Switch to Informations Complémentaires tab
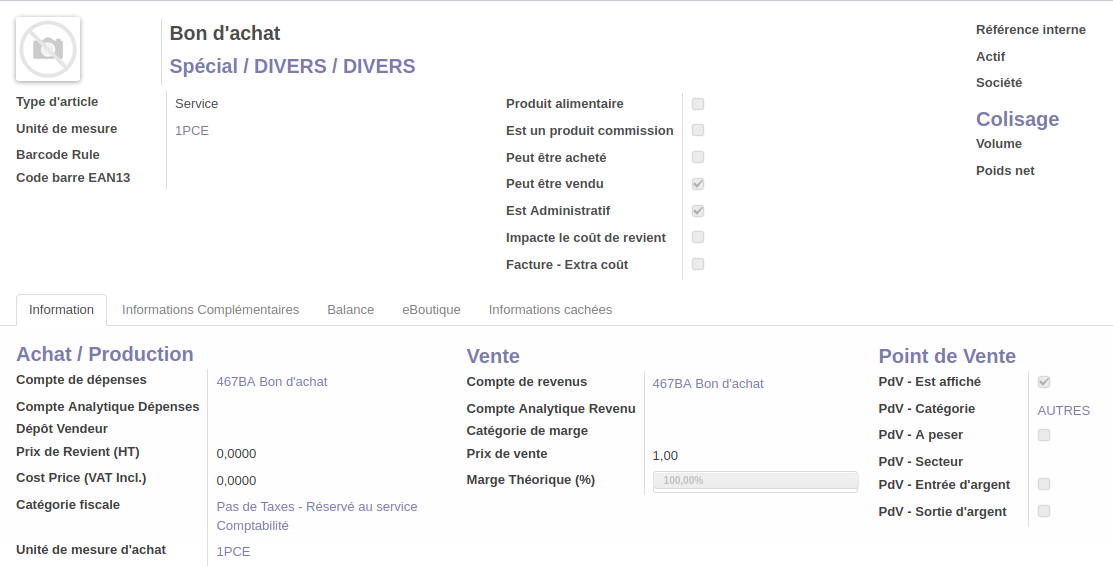Viewport: 1113px width, 566px height. [x=210, y=310]
